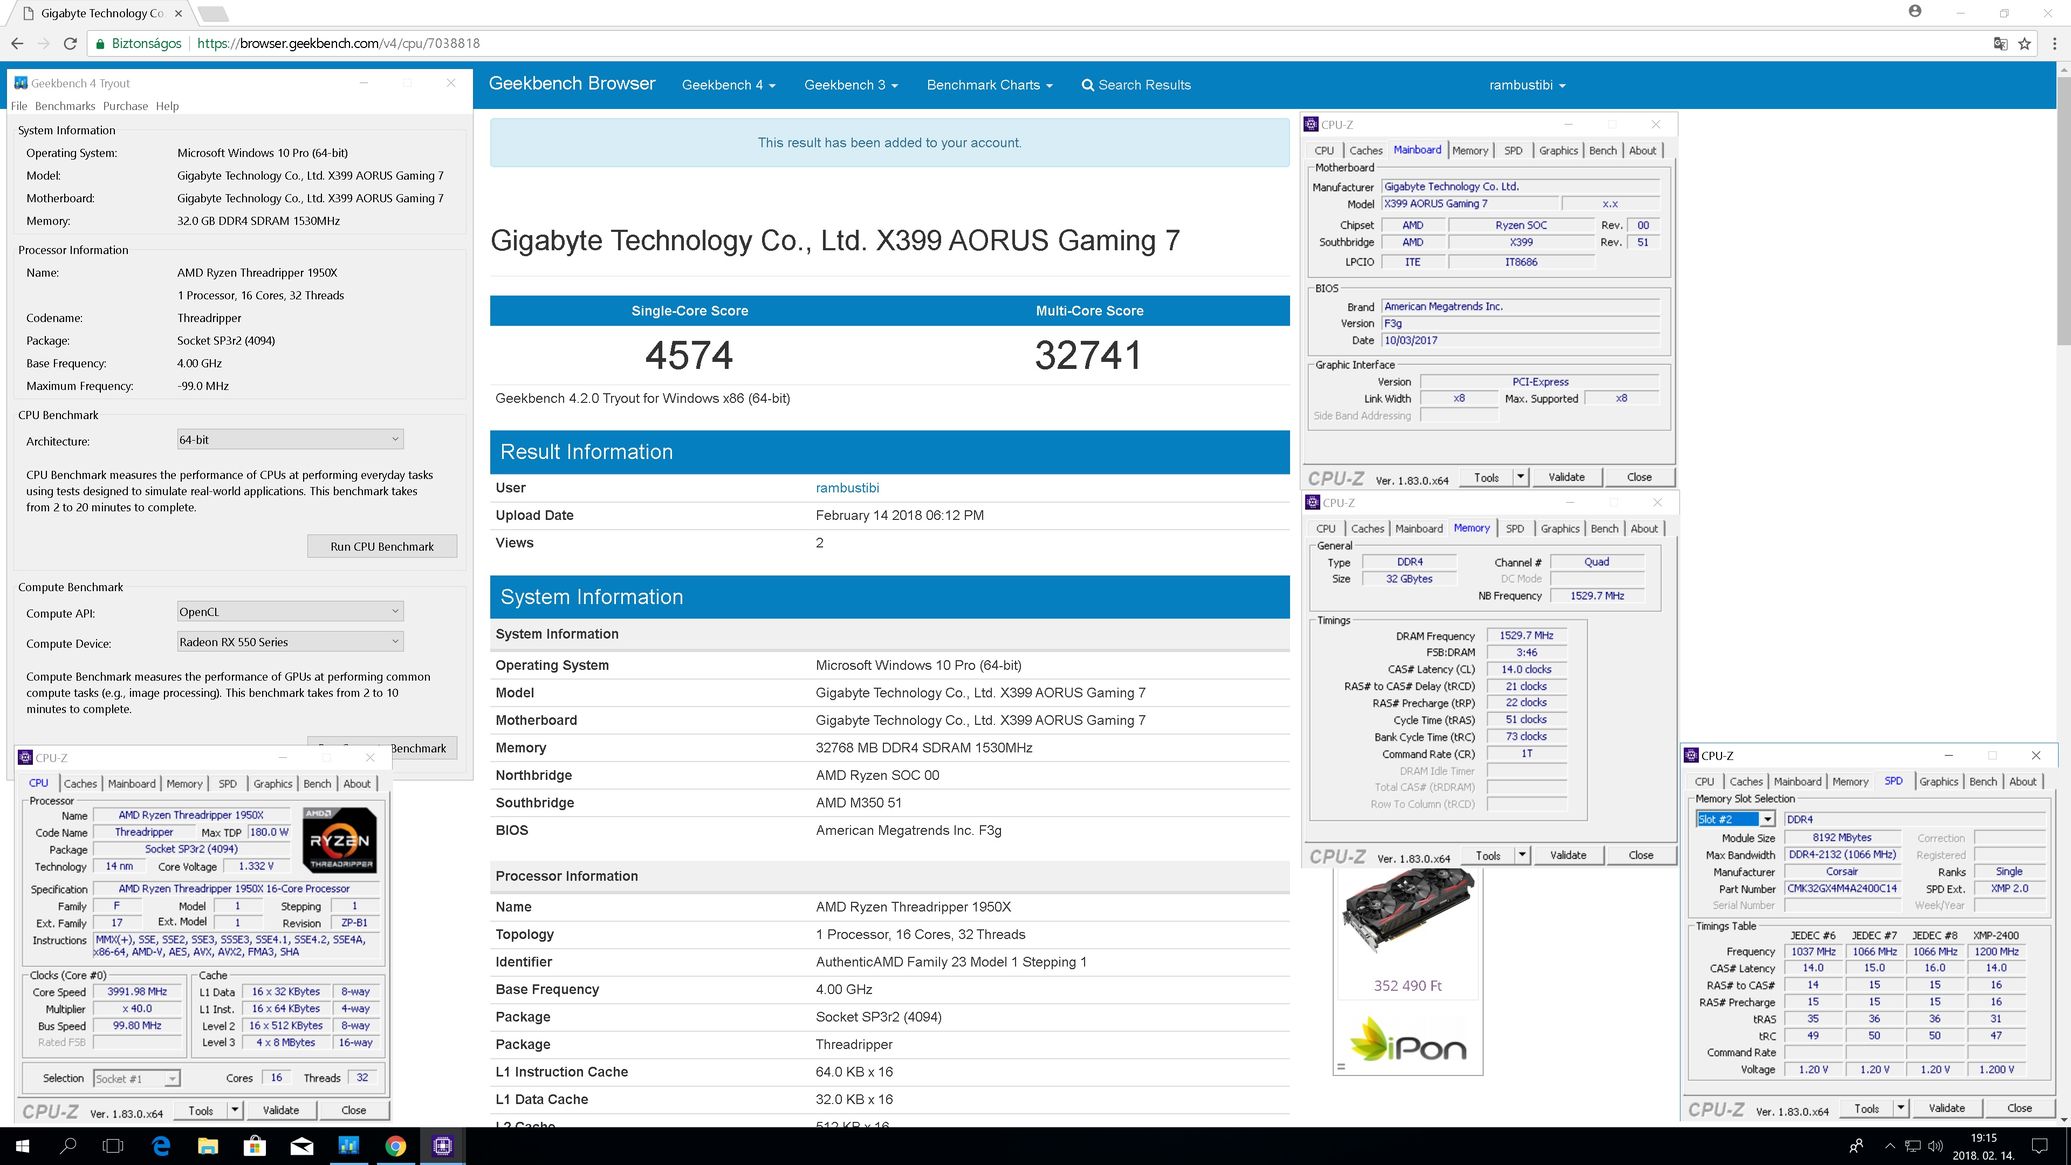The image size is (2071, 1165).
Task: Select SPD tab in Memory CPU-Z window
Action: [1515, 529]
